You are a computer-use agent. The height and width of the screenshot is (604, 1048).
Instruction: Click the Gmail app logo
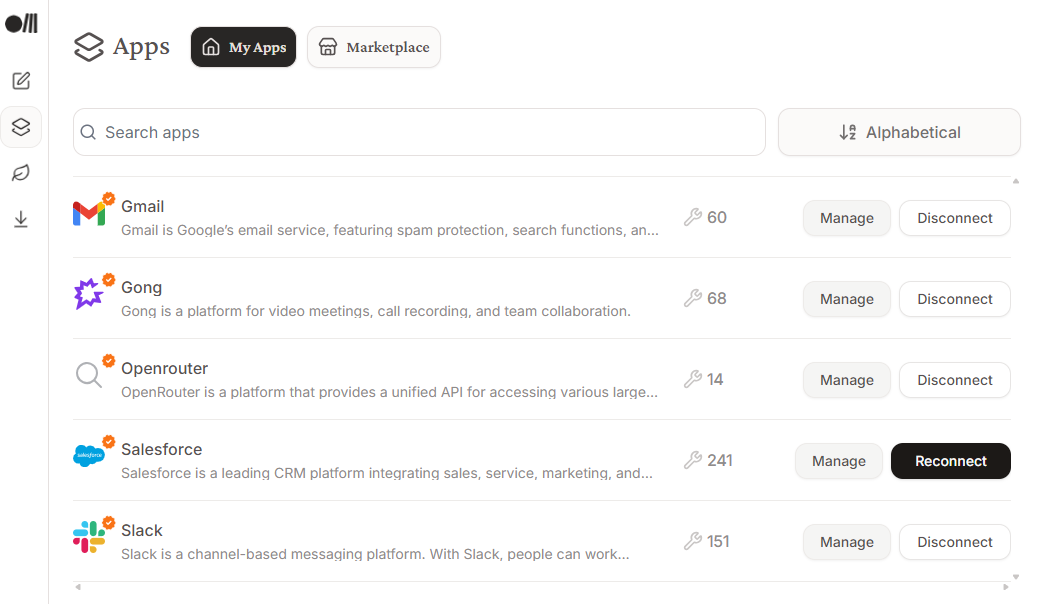(x=89, y=214)
